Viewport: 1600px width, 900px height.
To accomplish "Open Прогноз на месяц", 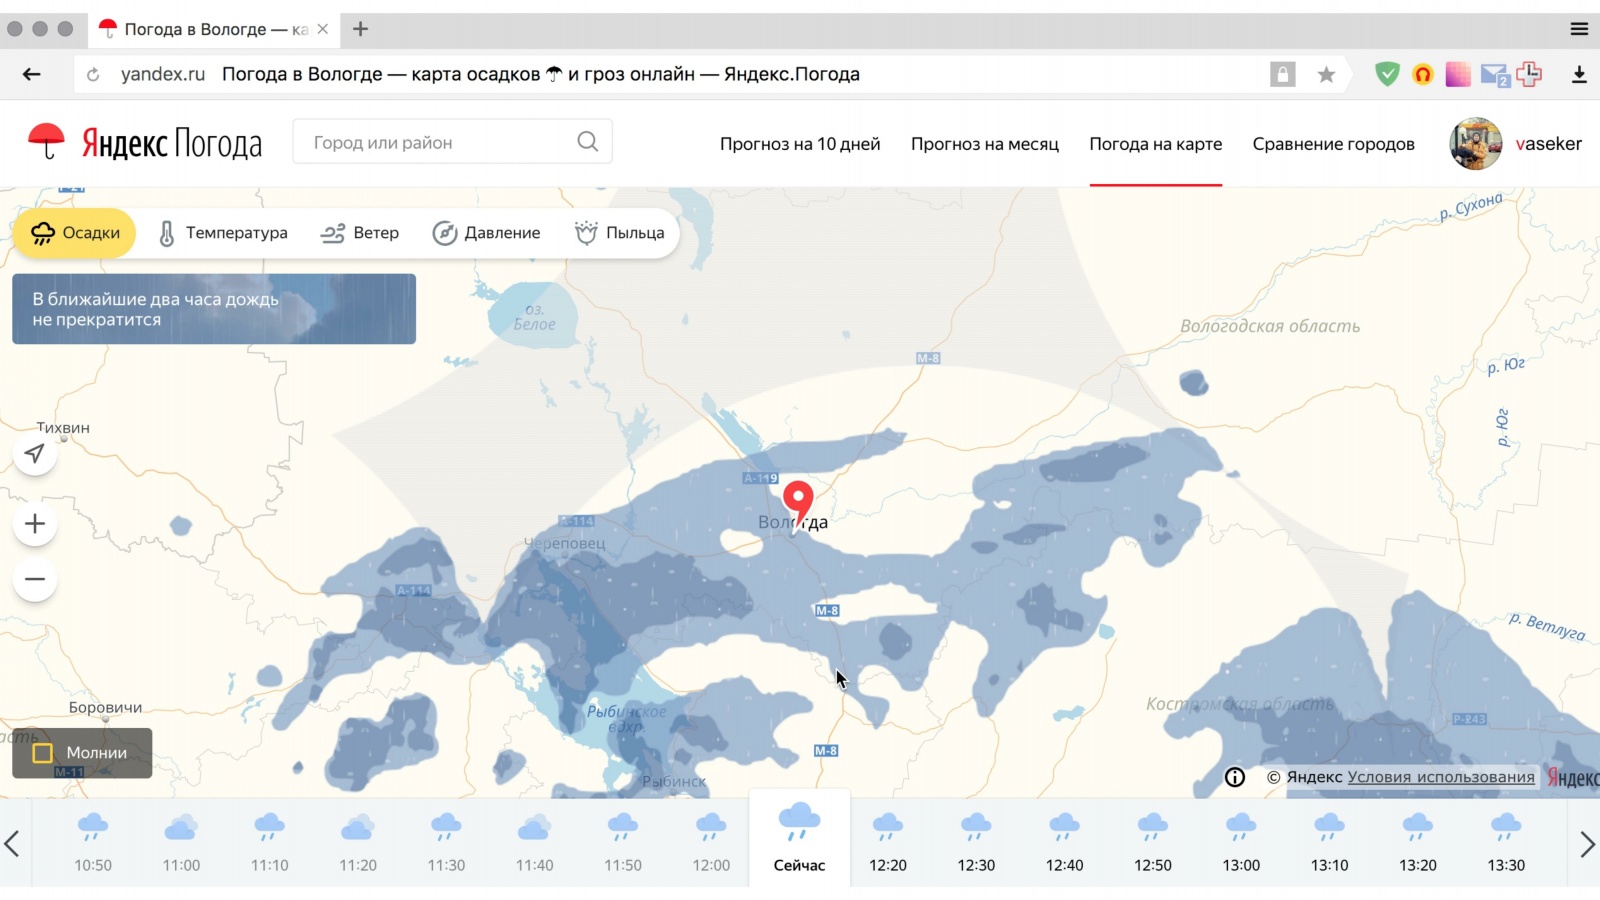I will click(985, 144).
